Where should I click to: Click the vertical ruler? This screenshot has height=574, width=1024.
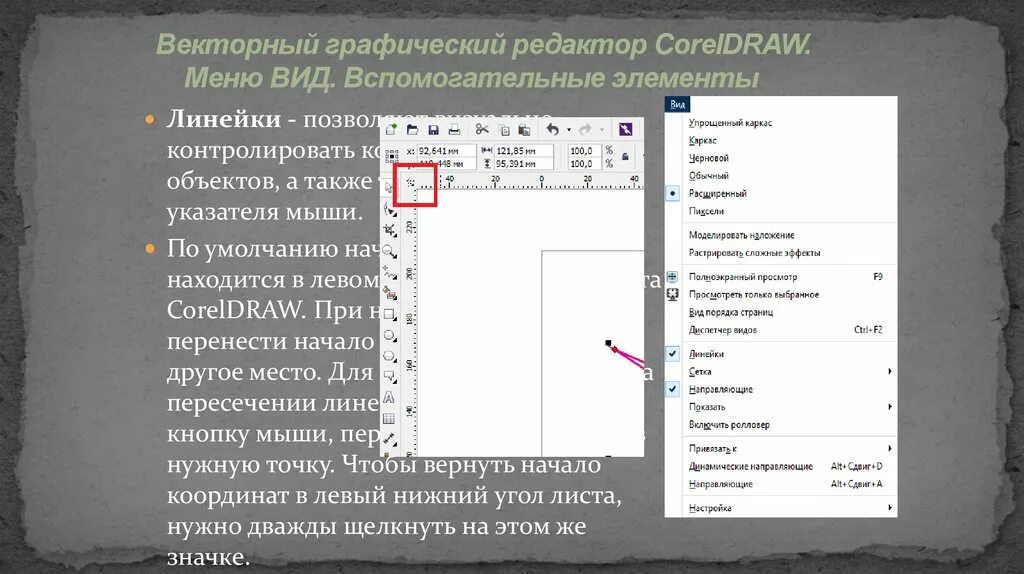click(410, 323)
